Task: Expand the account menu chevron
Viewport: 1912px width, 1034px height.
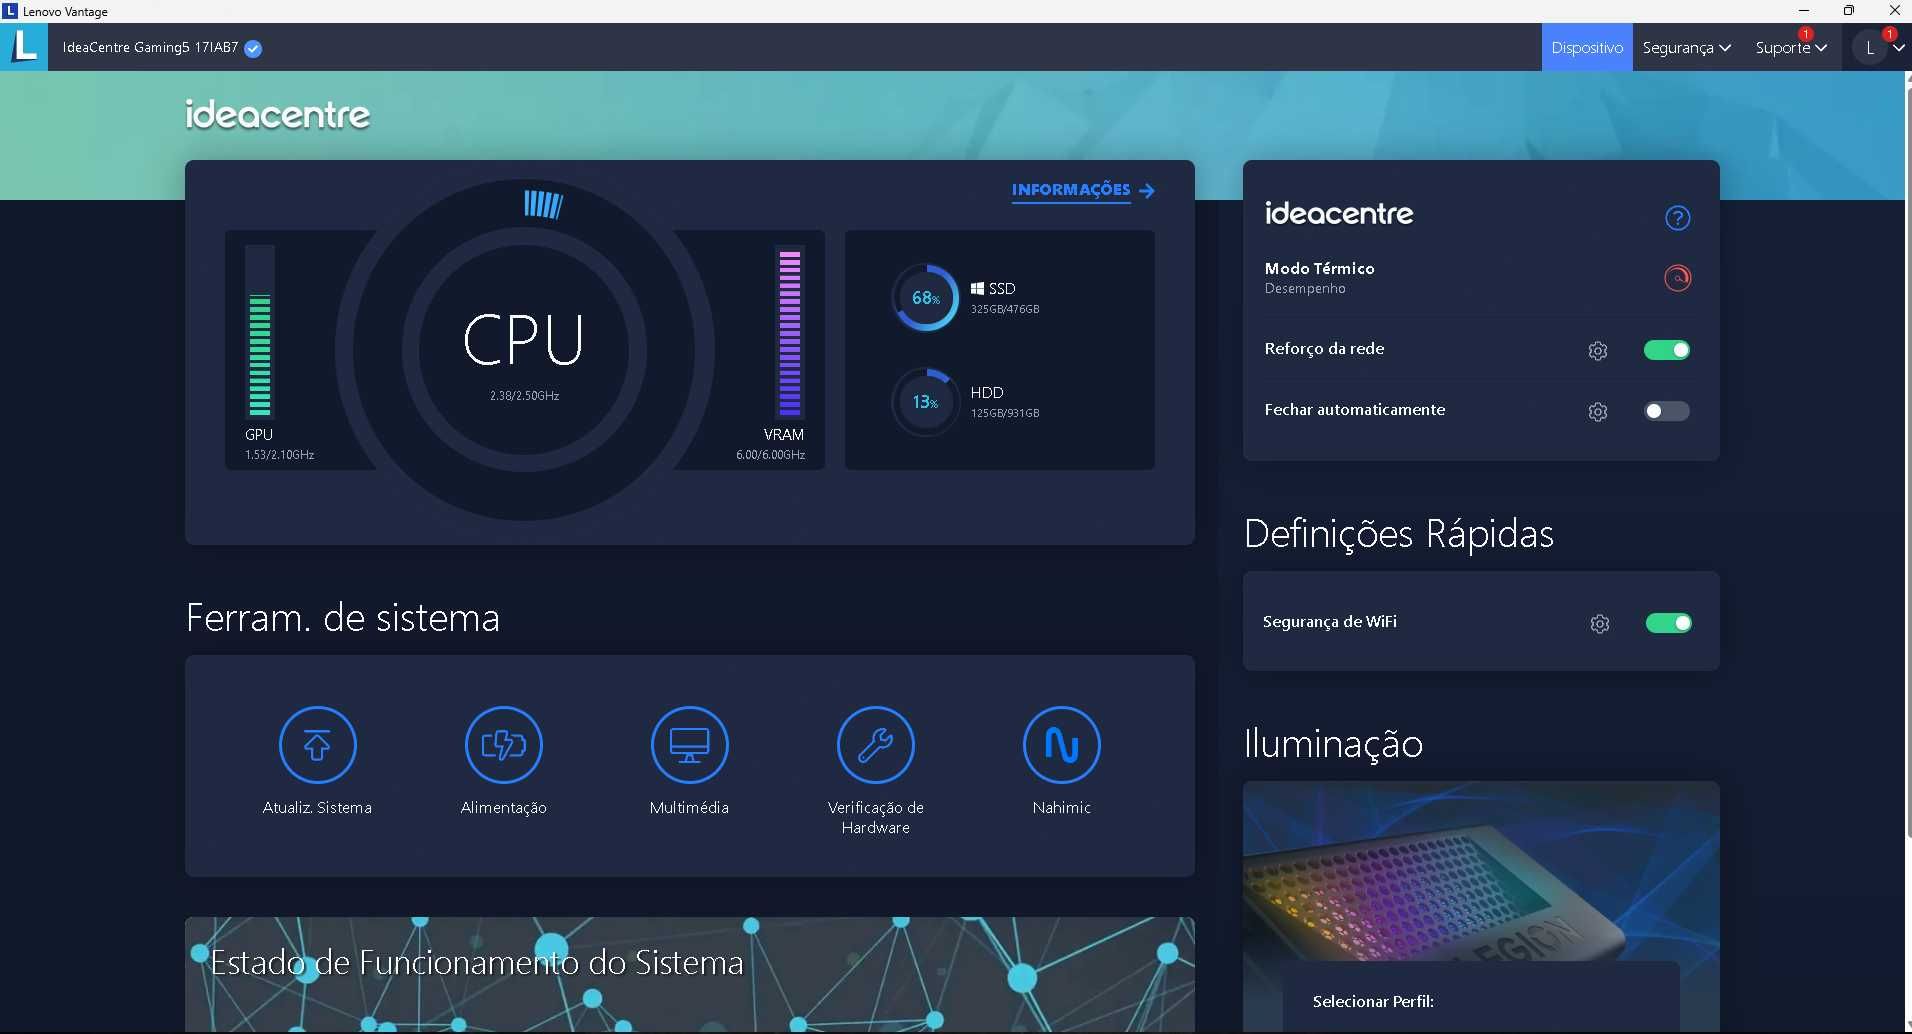Action: click(1899, 48)
